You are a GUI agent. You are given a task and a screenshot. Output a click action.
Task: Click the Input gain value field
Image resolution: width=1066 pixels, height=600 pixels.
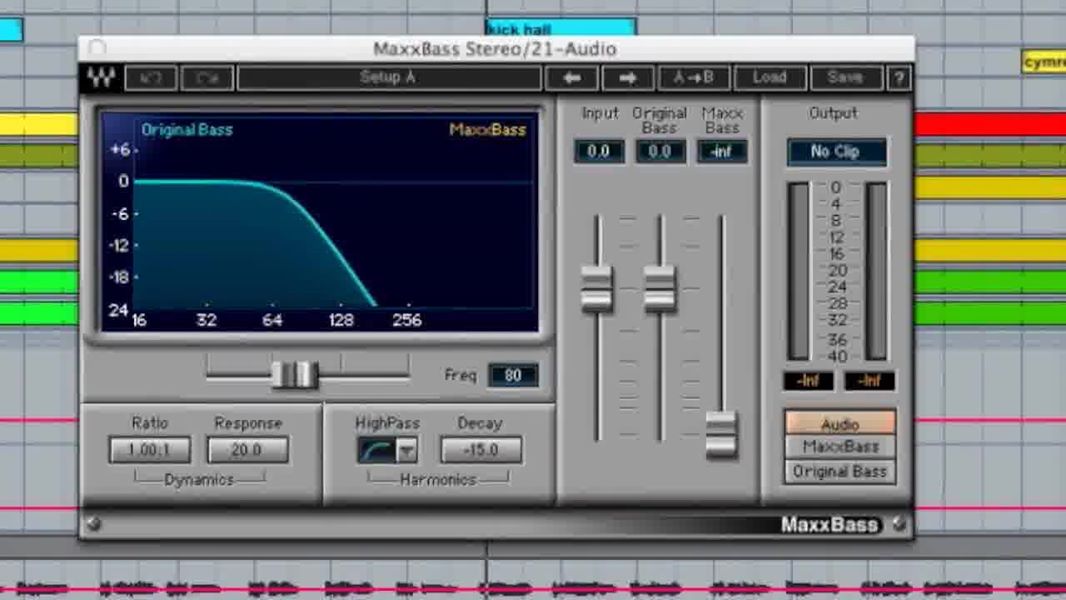pyautogui.click(x=598, y=151)
